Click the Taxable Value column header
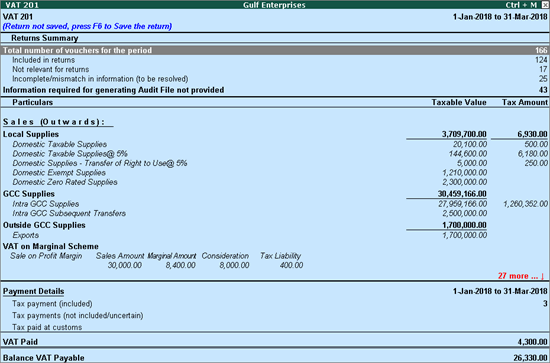 [x=459, y=102]
